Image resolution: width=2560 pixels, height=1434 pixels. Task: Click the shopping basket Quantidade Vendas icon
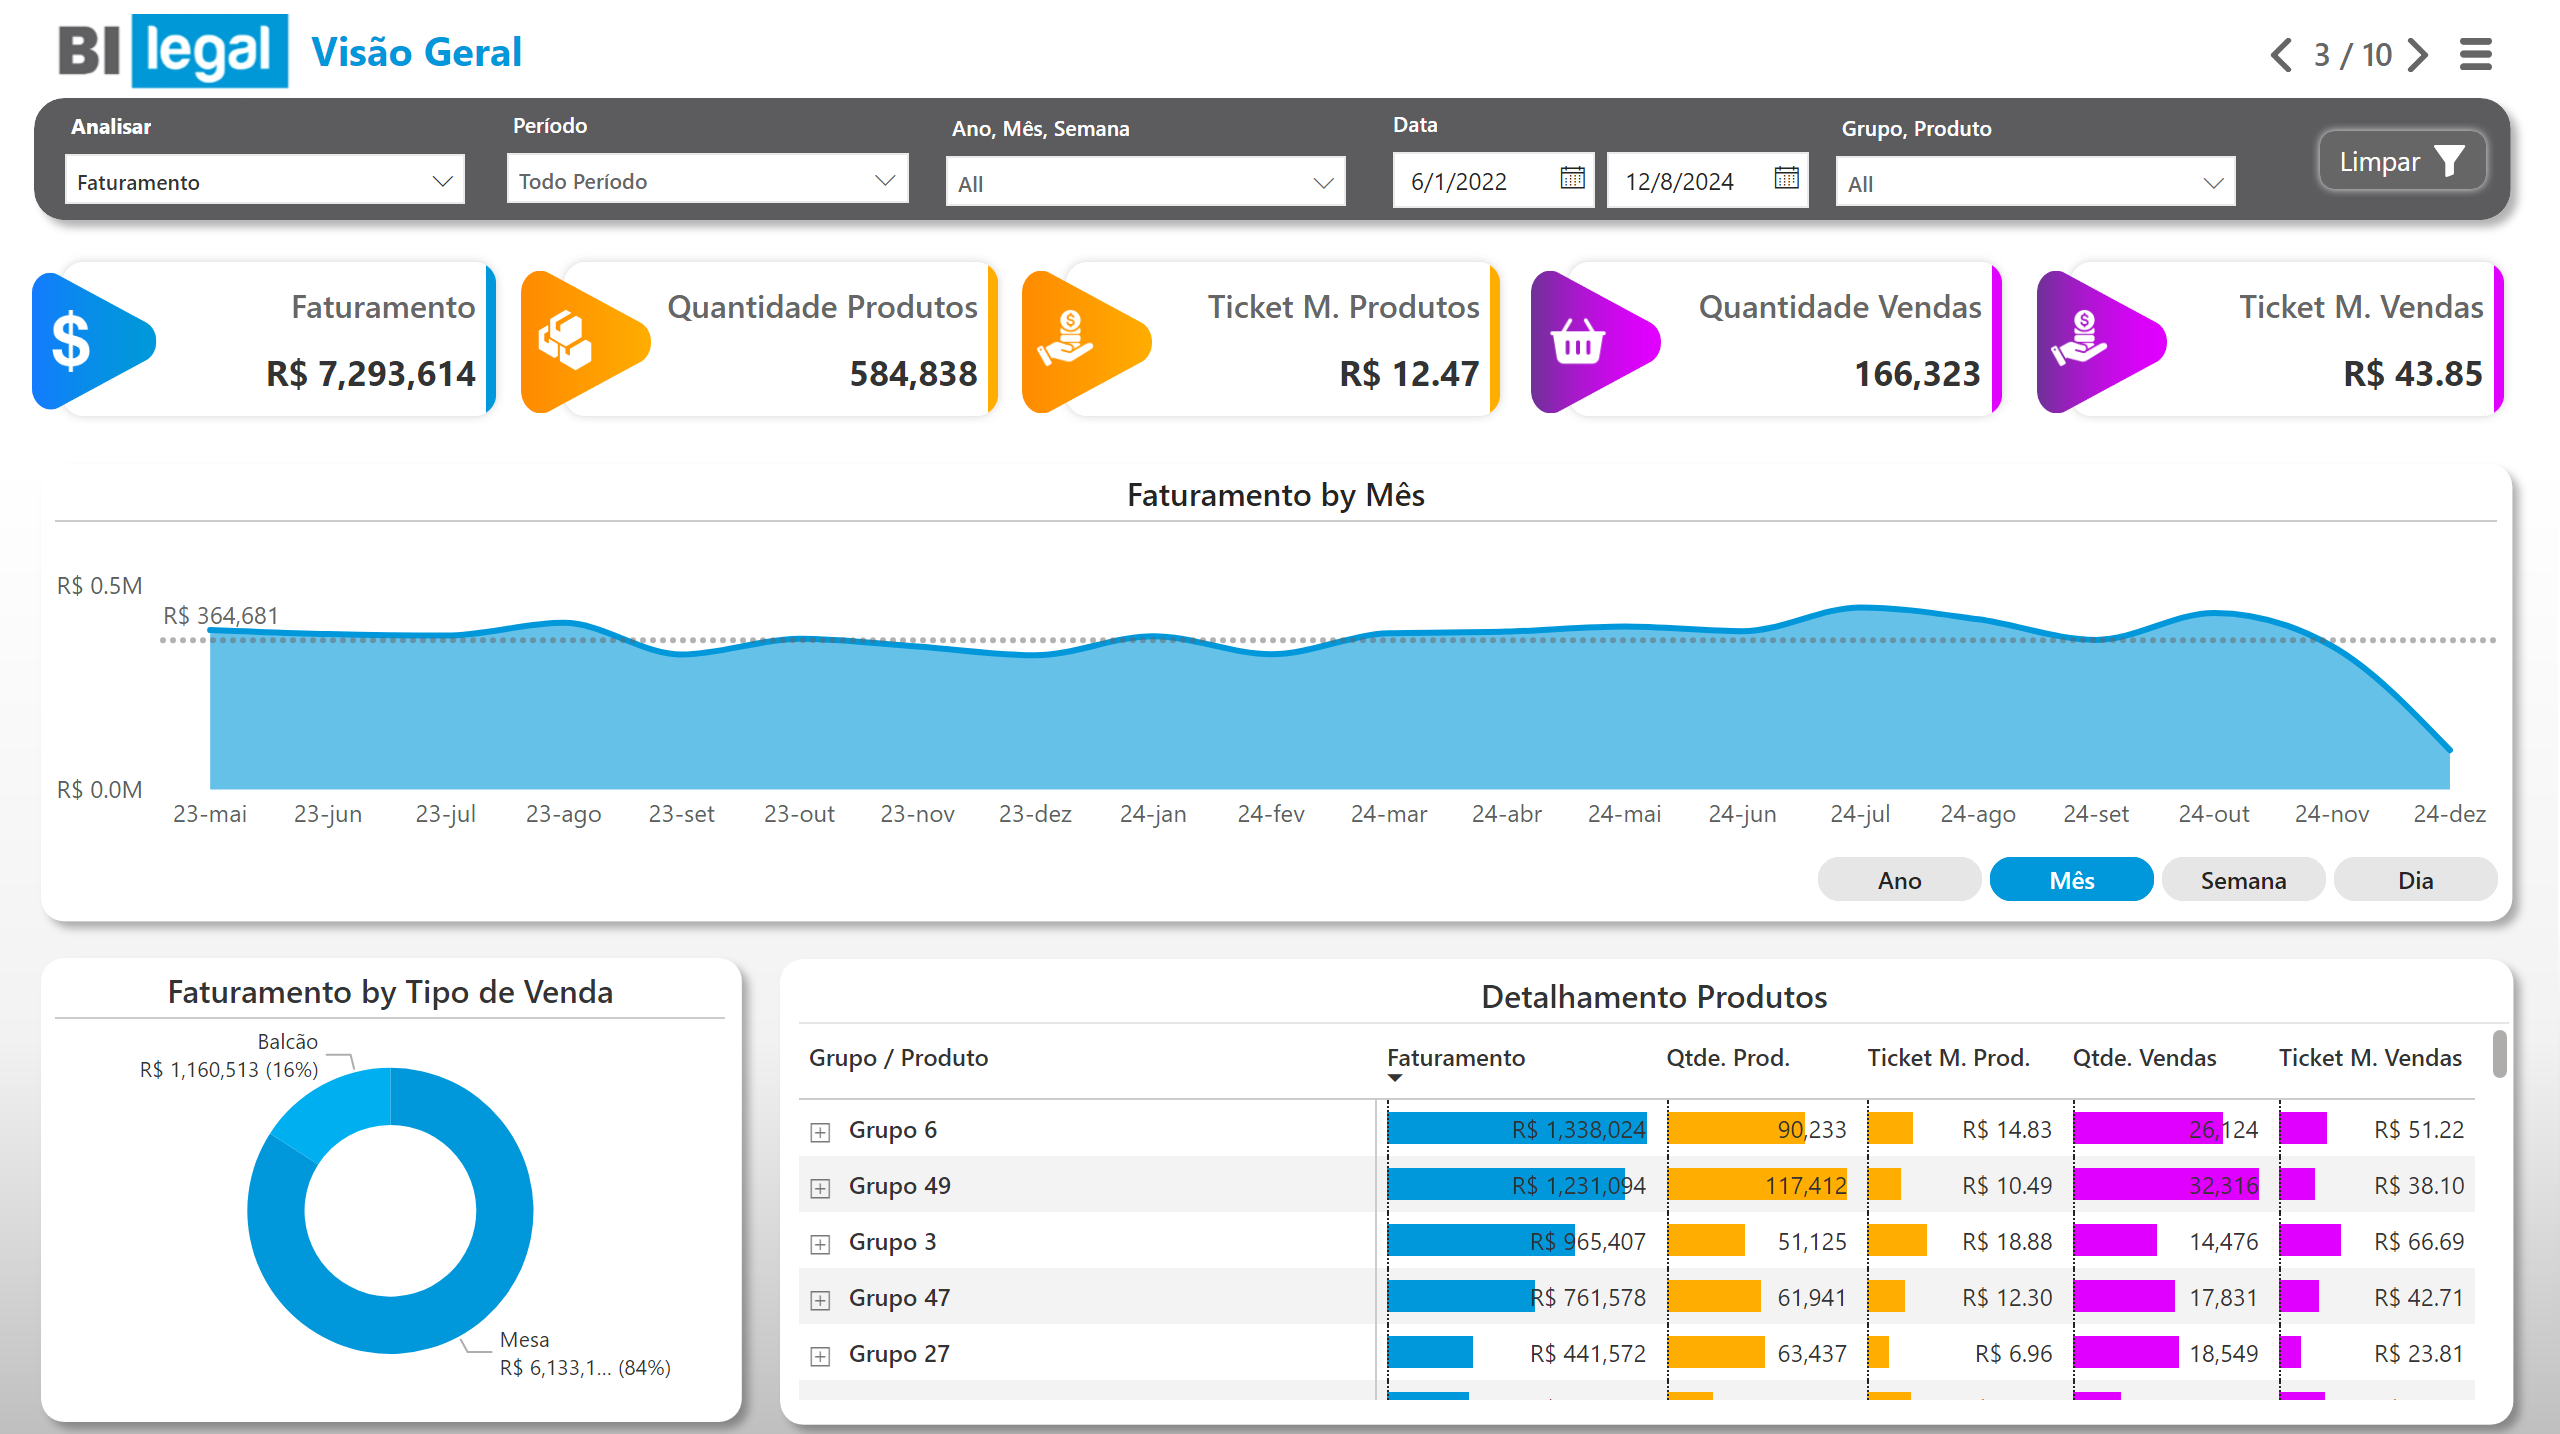(x=1578, y=341)
